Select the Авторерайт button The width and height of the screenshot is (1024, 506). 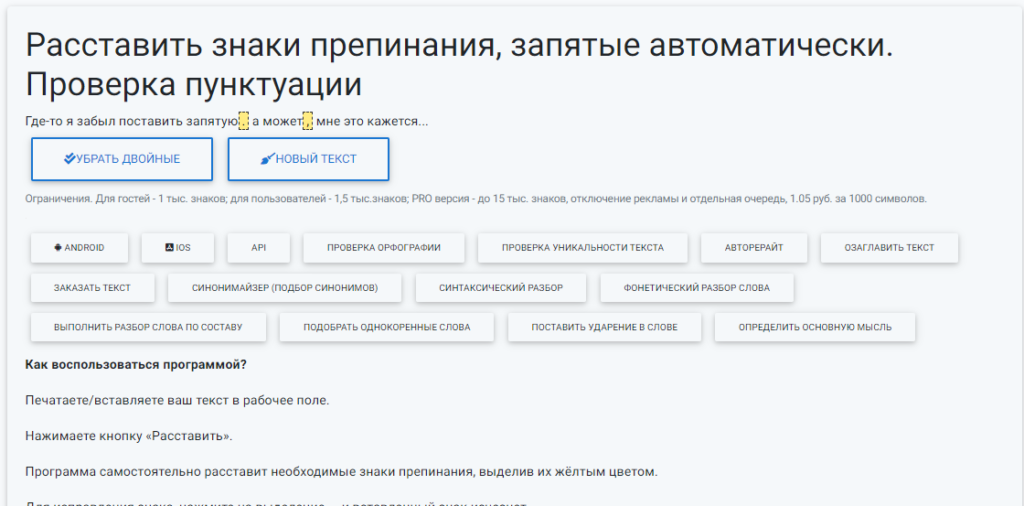point(754,247)
